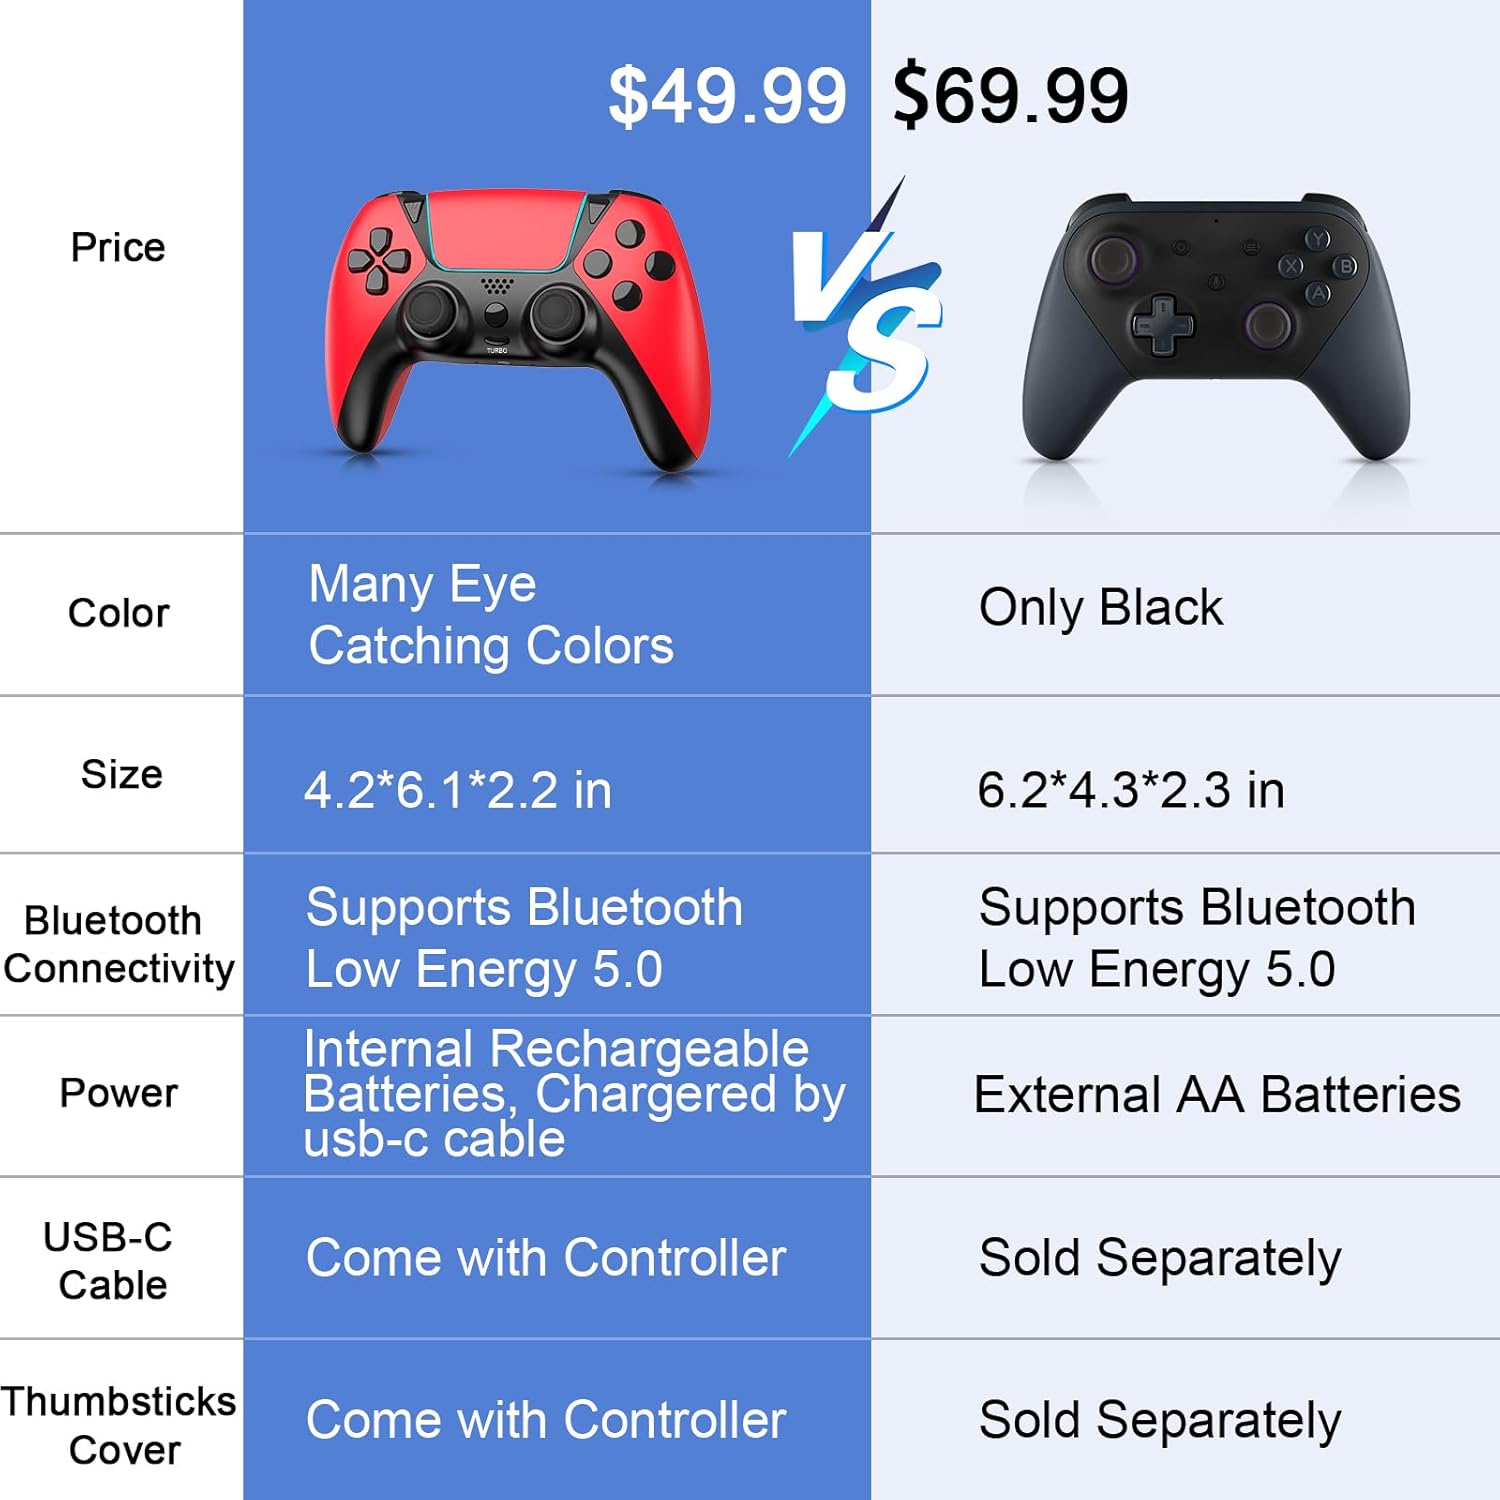
Task: Select the "4.2*6.1*2.2 in" size cell
Action: pos(457,790)
